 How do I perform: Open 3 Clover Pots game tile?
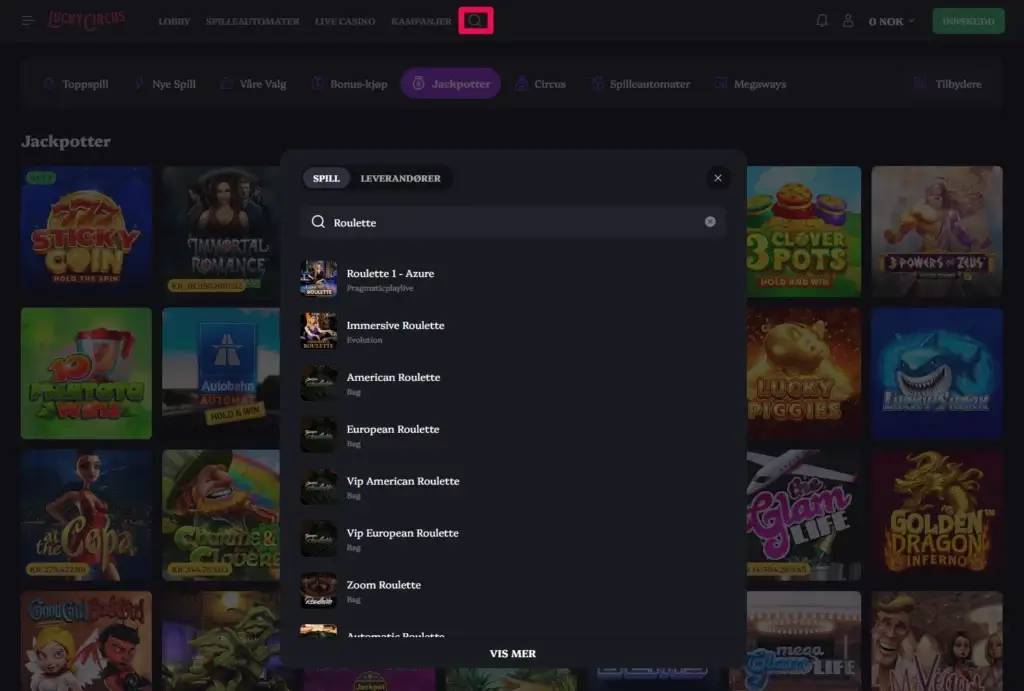click(804, 231)
